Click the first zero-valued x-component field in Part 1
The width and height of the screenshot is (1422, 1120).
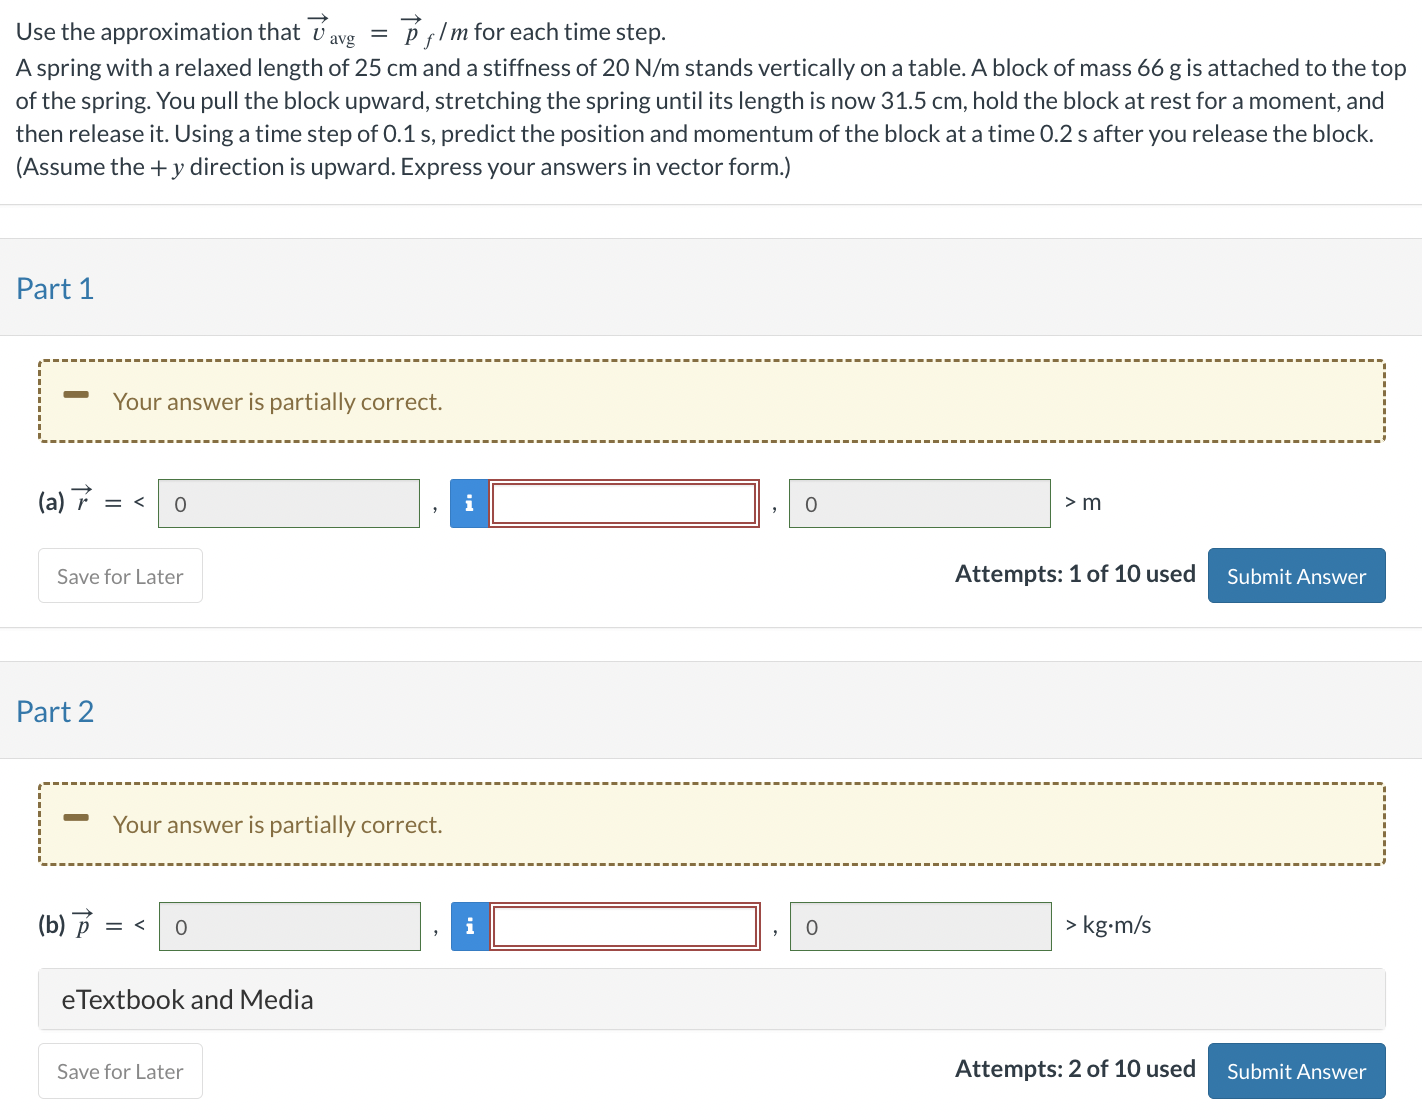tap(288, 503)
